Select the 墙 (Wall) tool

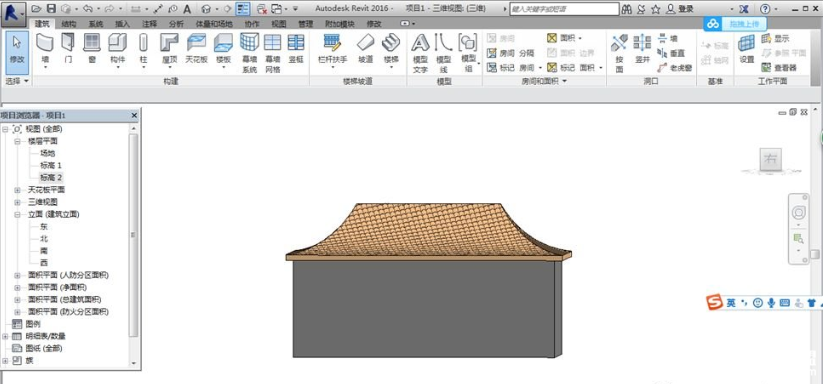pyautogui.click(x=45, y=49)
